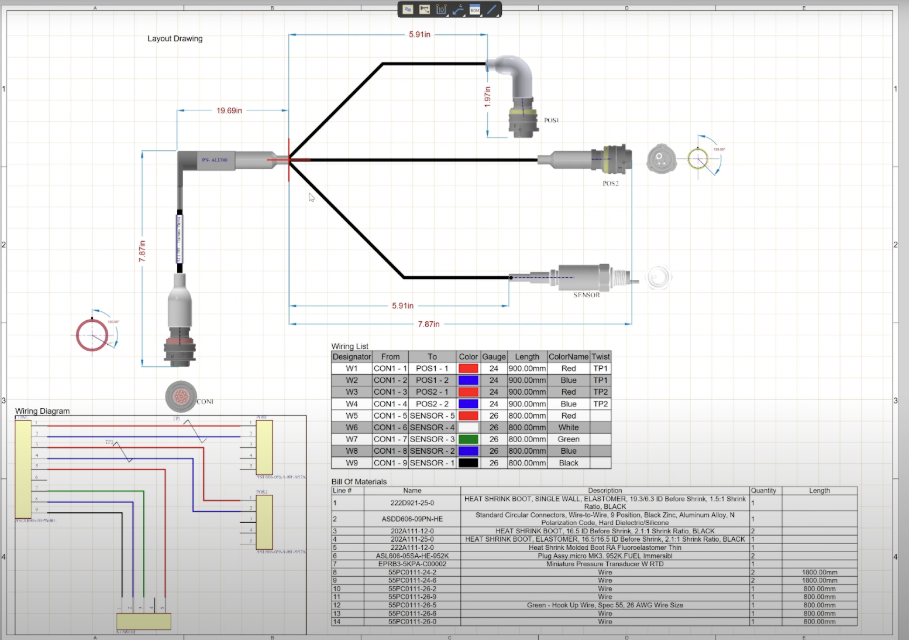This screenshot has width=909, height=640.
Task: Click the Wiring List title
Action: pos(350,346)
